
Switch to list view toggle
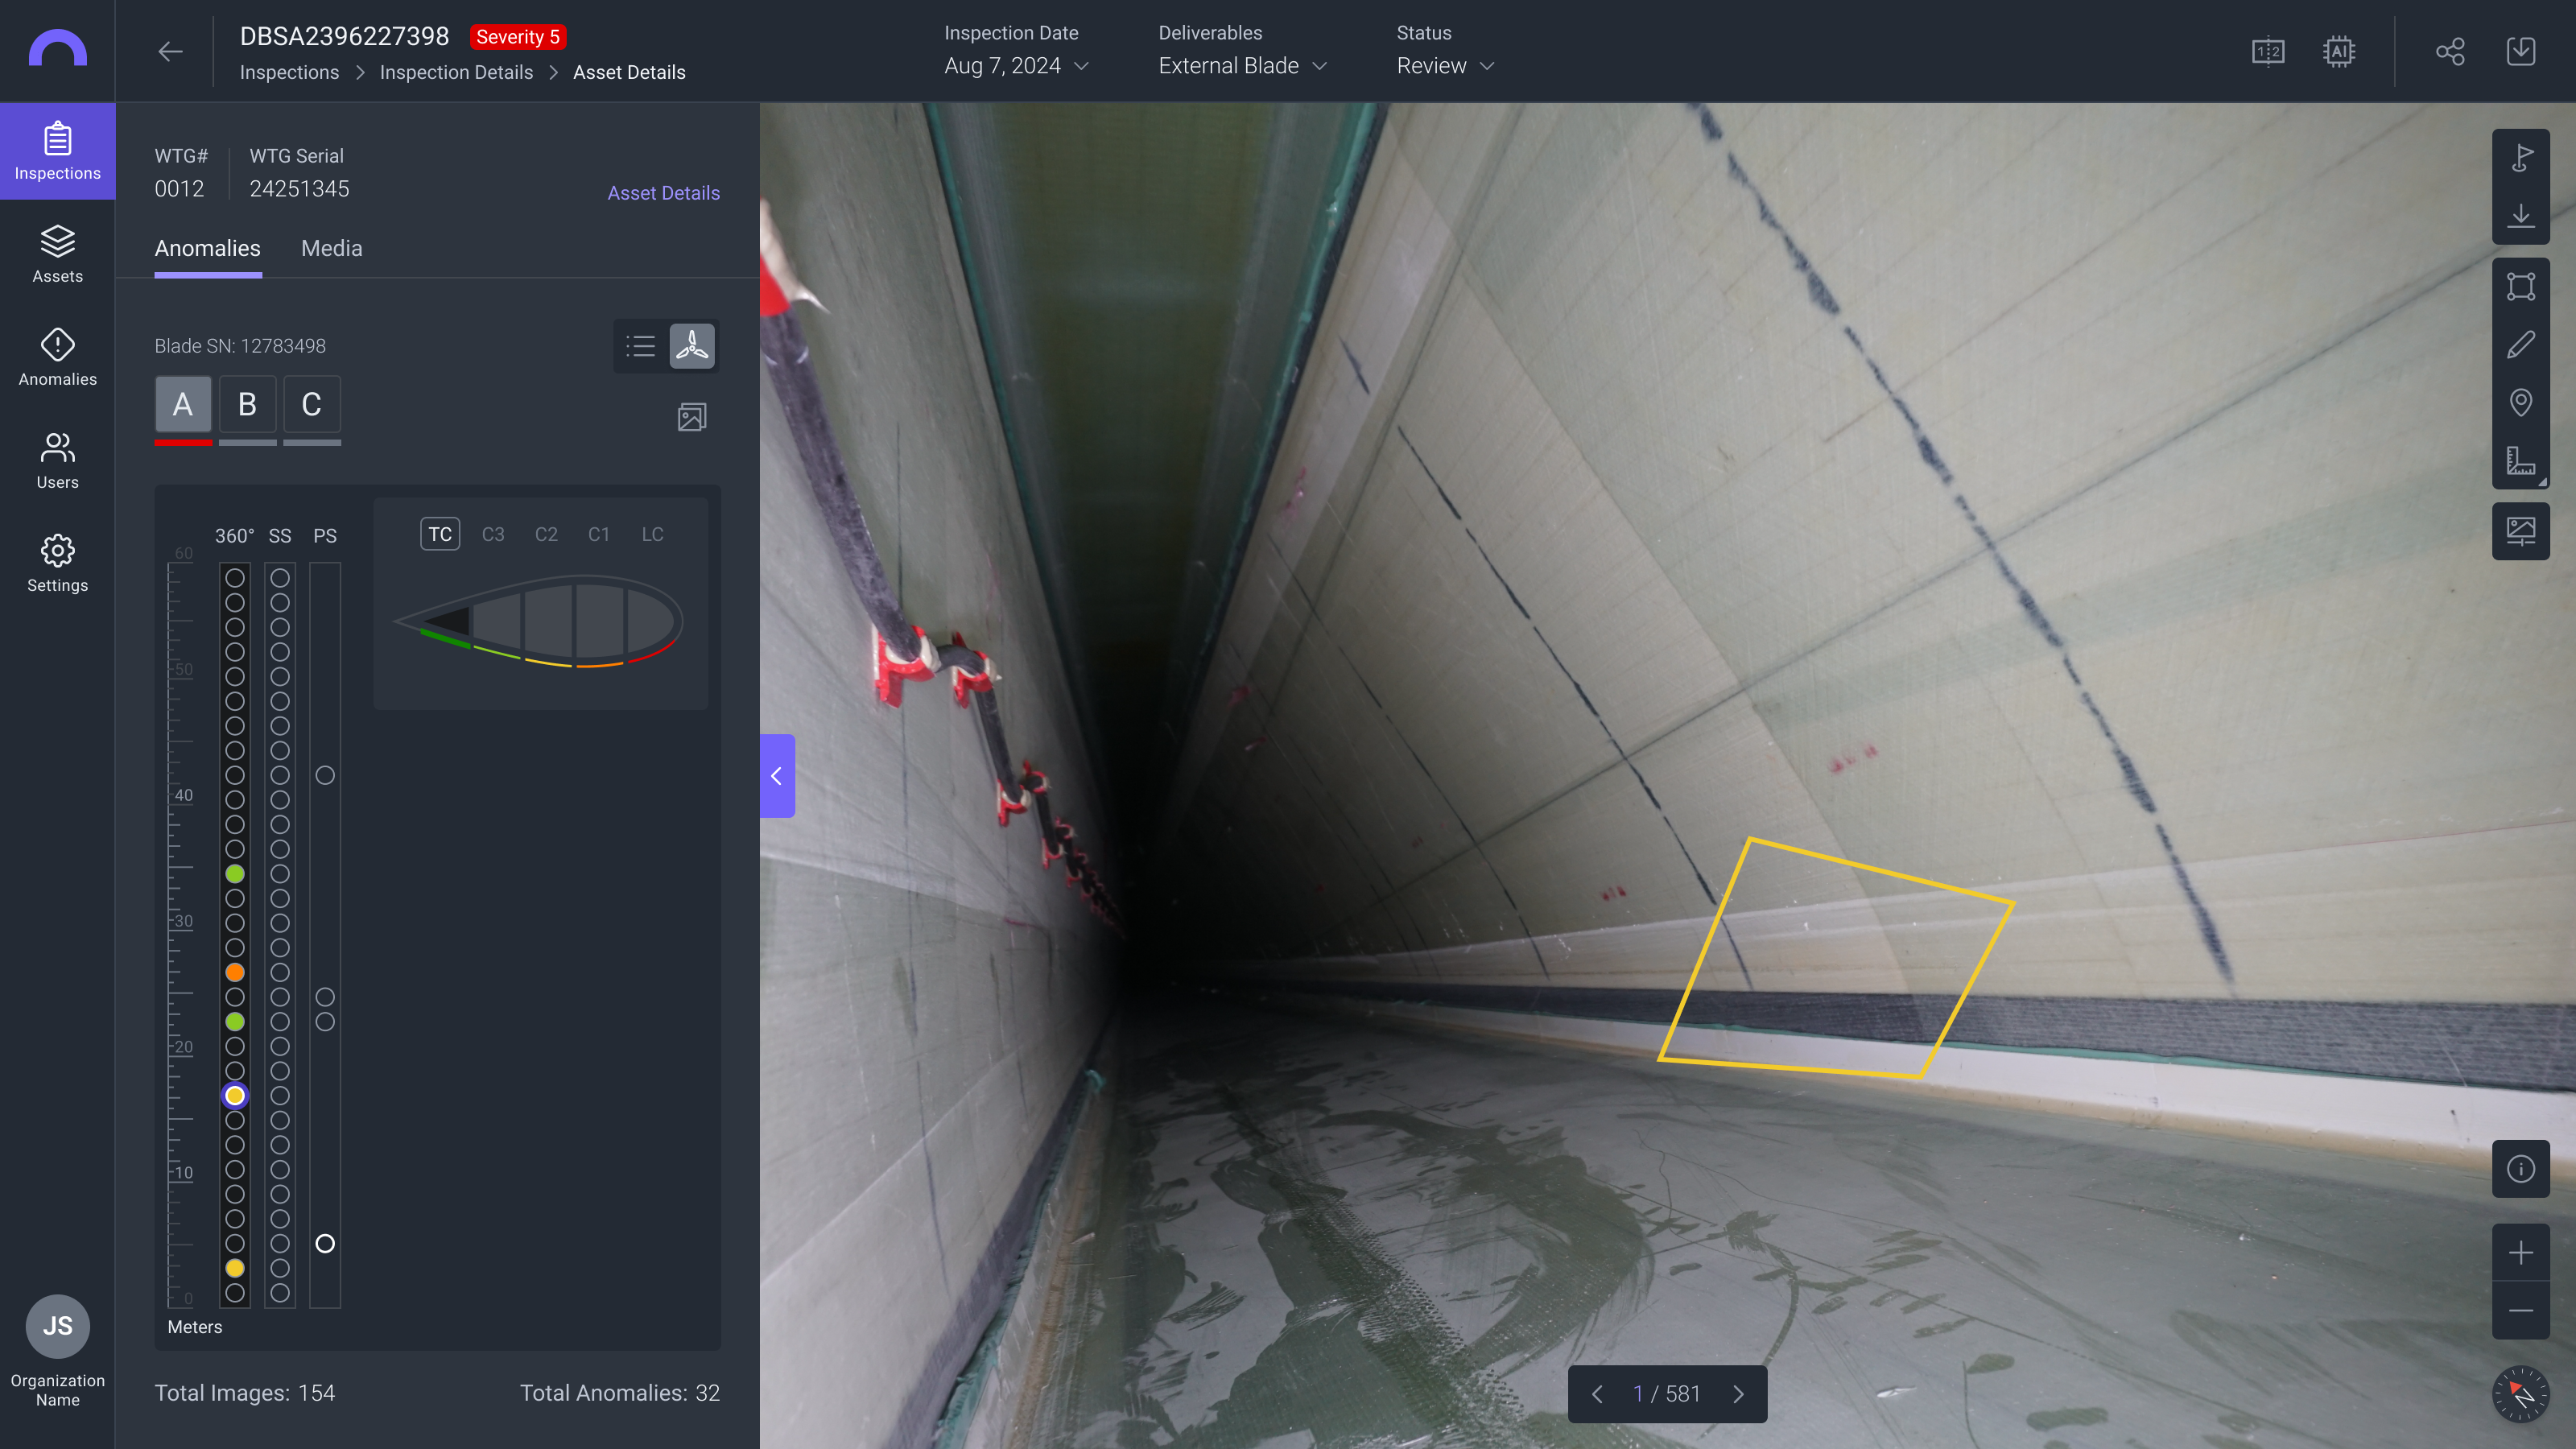coord(640,346)
